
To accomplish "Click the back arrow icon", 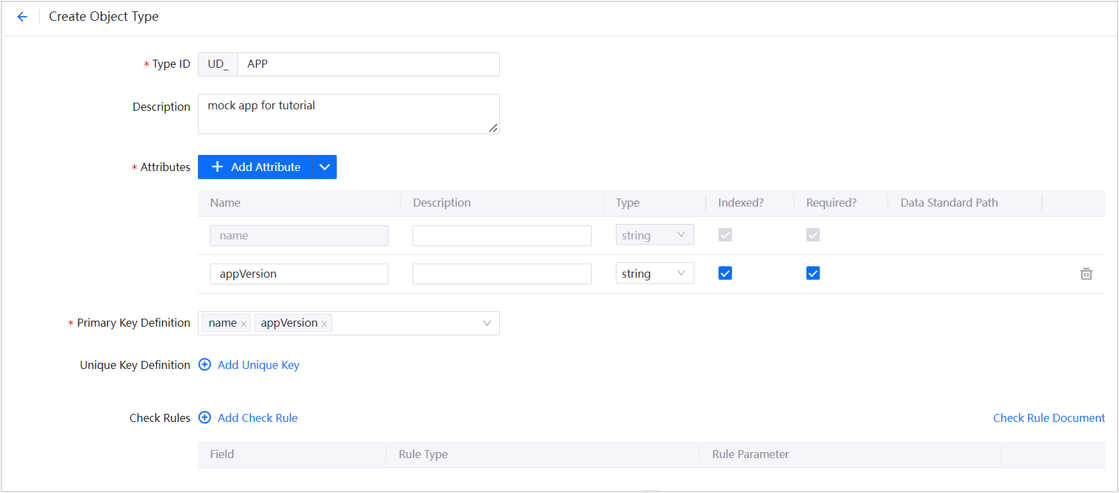I will pyautogui.click(x=22, y=17).
